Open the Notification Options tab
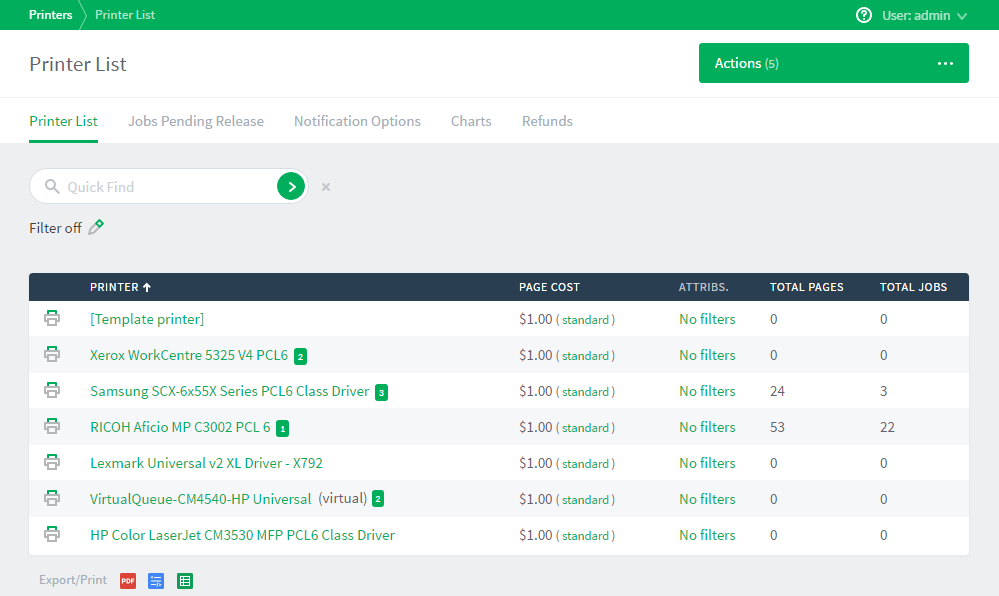The width and height of the screenshot is (999, 596). (357, 121)
